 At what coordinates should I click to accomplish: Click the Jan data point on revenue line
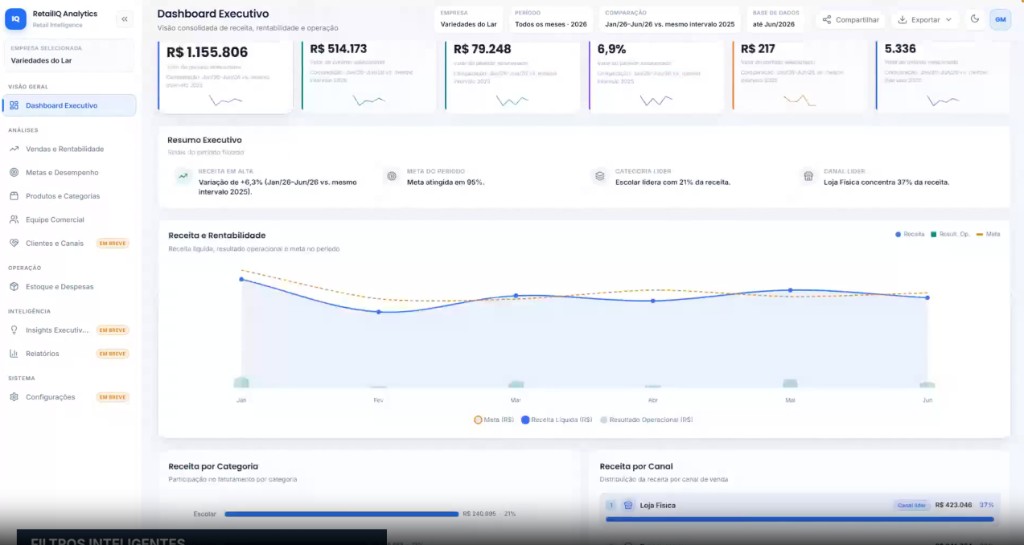242,279
